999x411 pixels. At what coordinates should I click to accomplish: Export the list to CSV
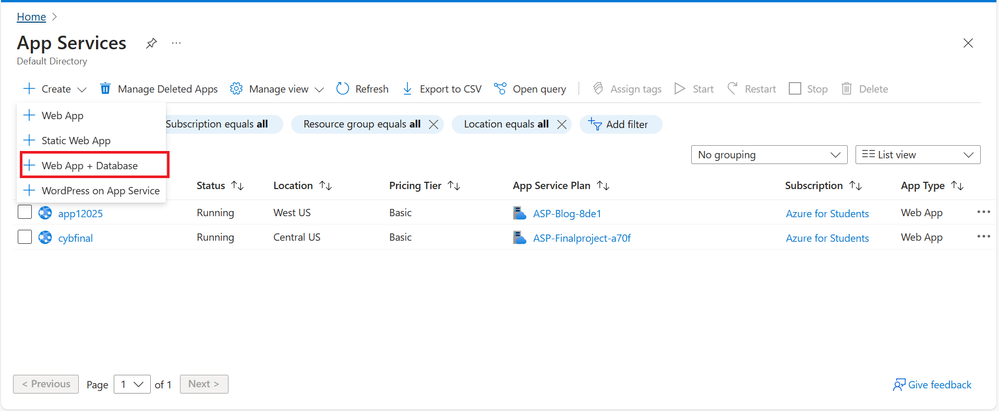coord(442,89)
